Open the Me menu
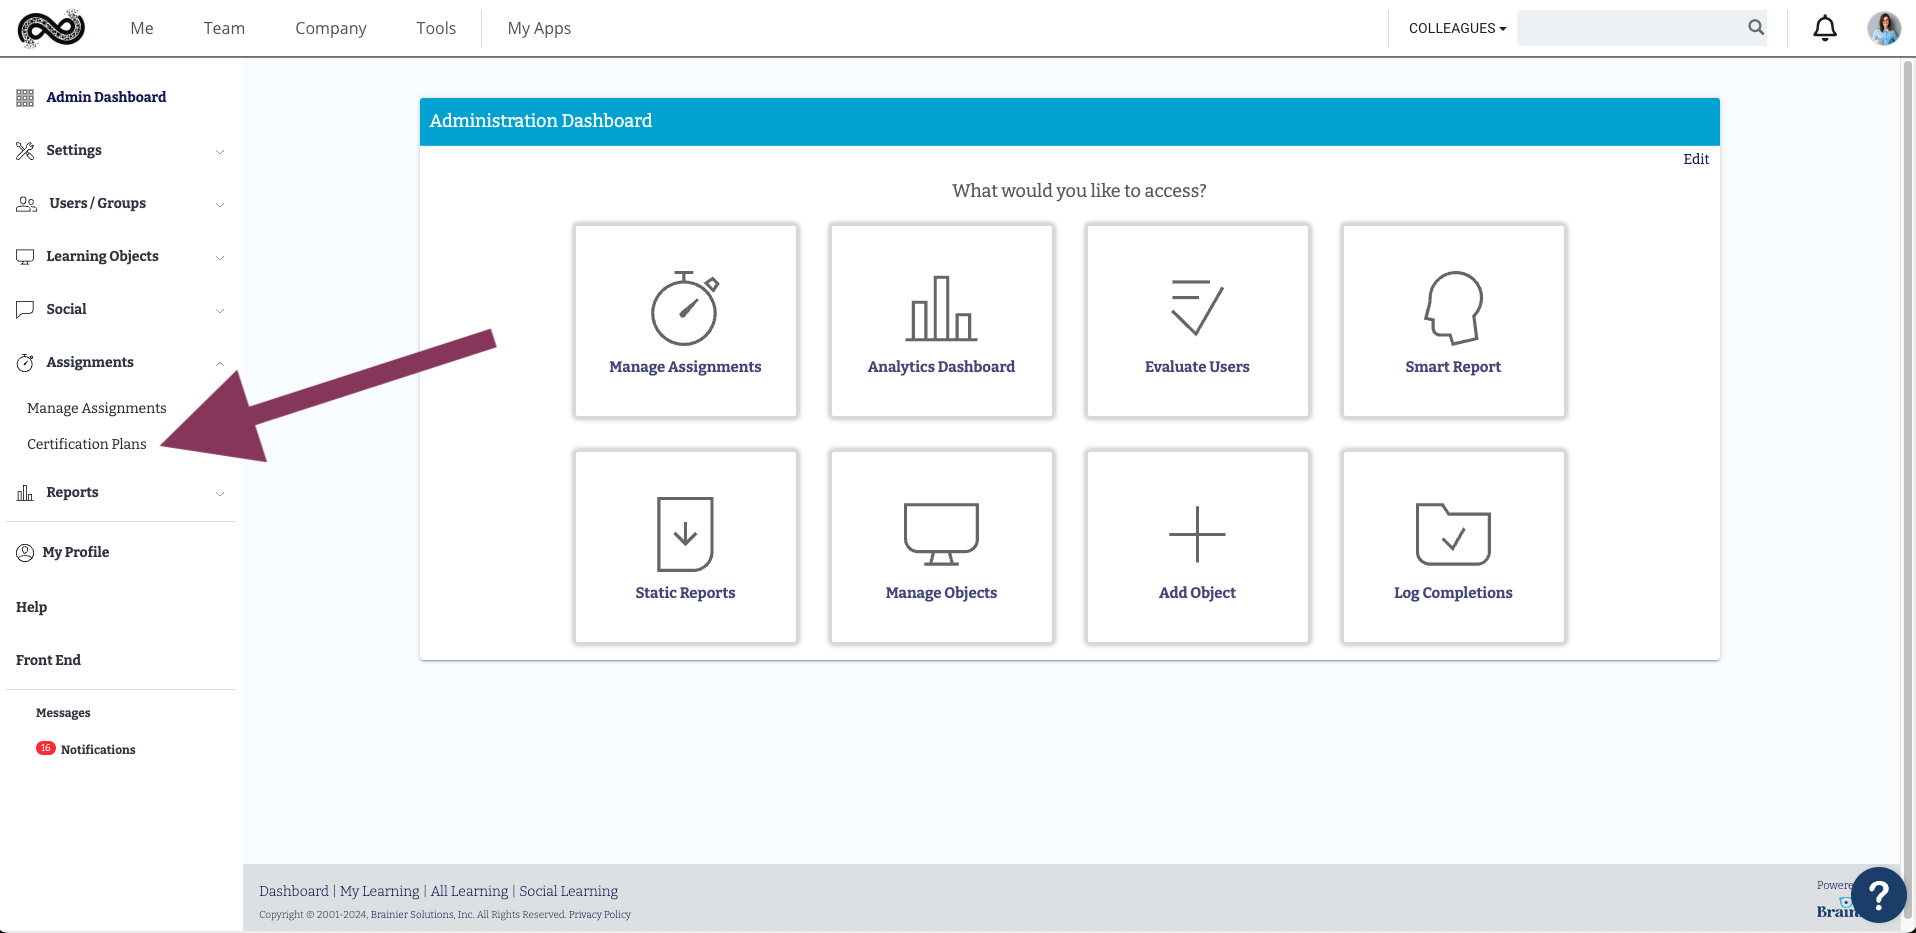The height and width of the screenshot is (933, 1916). click(x=142, y=28)
